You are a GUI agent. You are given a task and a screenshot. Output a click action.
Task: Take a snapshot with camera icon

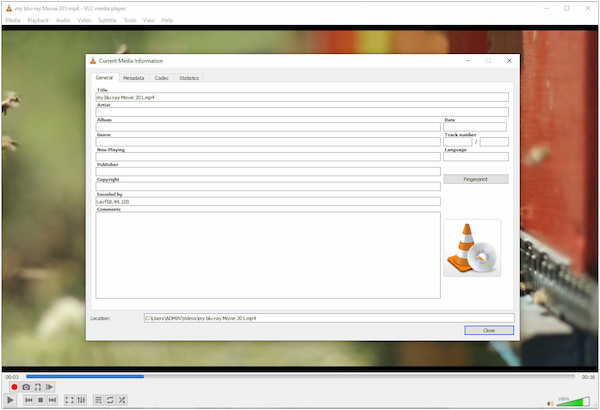click(26, 387)
